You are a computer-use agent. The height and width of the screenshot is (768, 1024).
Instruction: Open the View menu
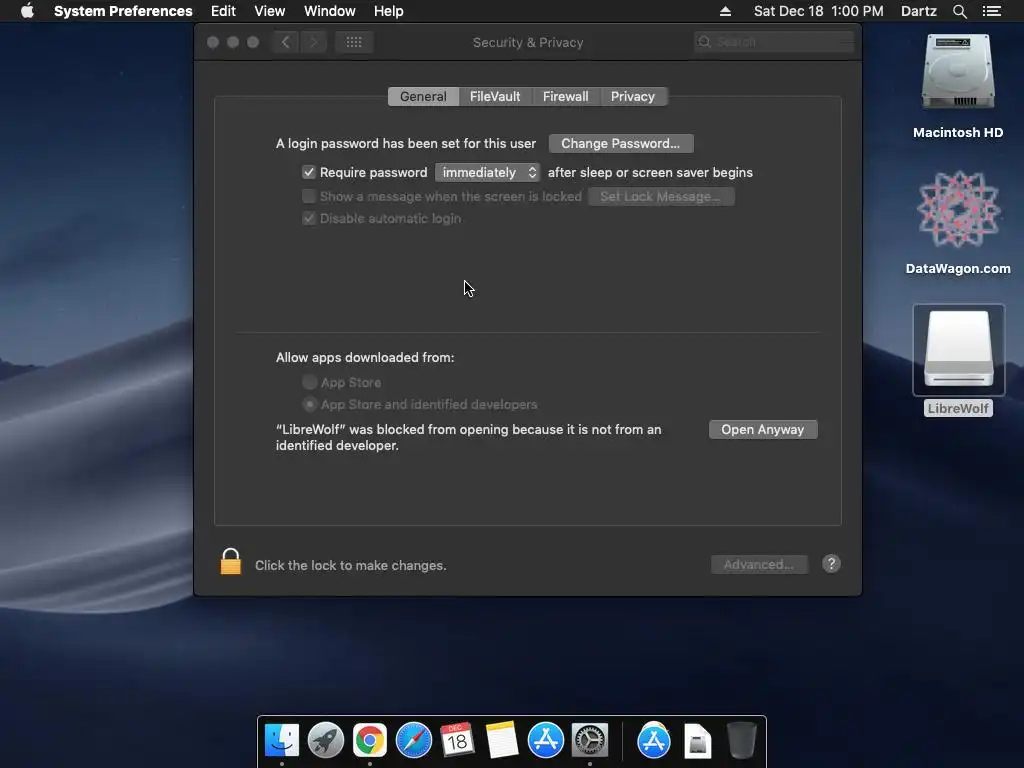[270, 11]
